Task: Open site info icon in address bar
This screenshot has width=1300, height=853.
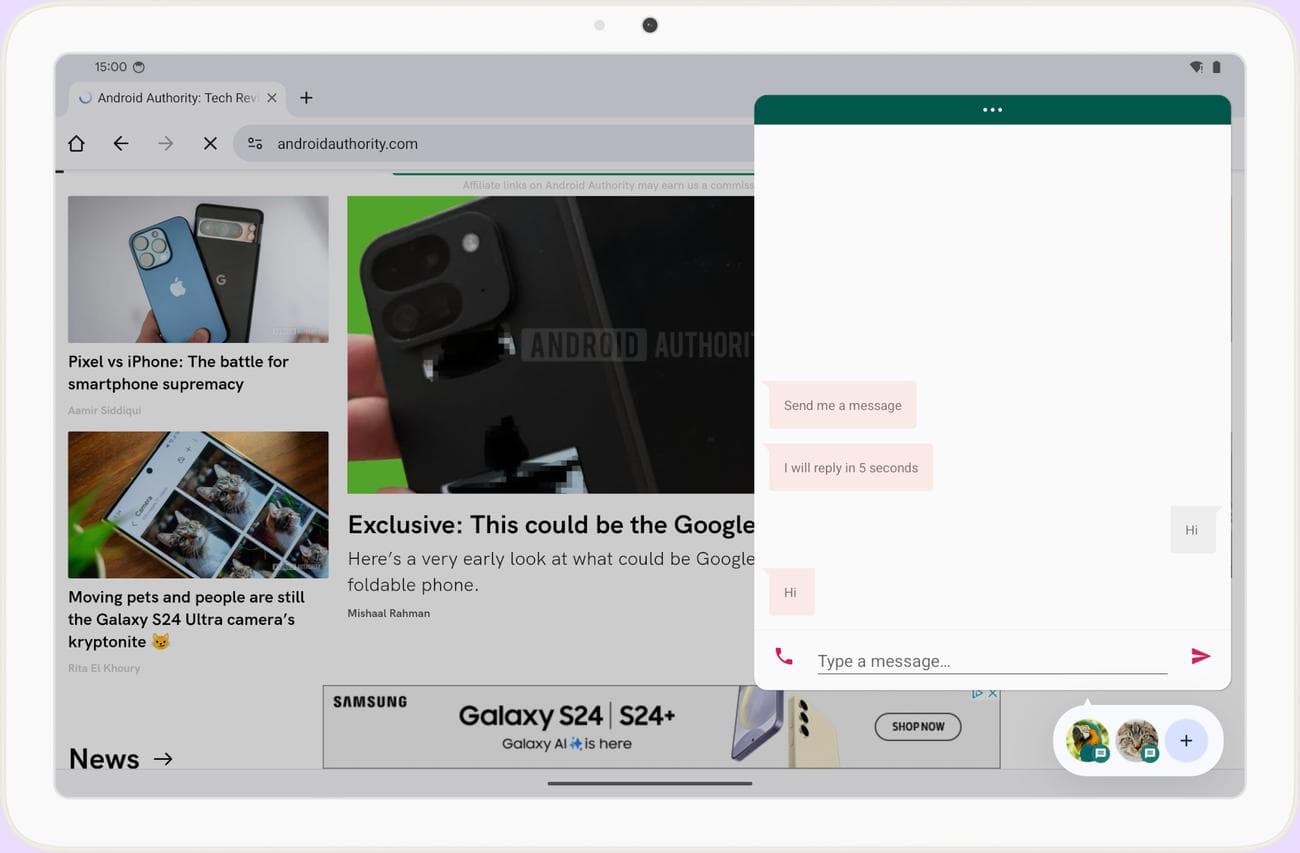Action: 255,144
